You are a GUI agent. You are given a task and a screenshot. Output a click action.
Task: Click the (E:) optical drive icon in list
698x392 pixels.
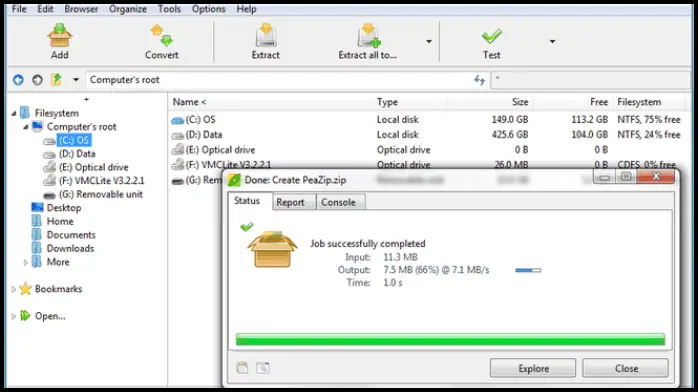point(178,150)
